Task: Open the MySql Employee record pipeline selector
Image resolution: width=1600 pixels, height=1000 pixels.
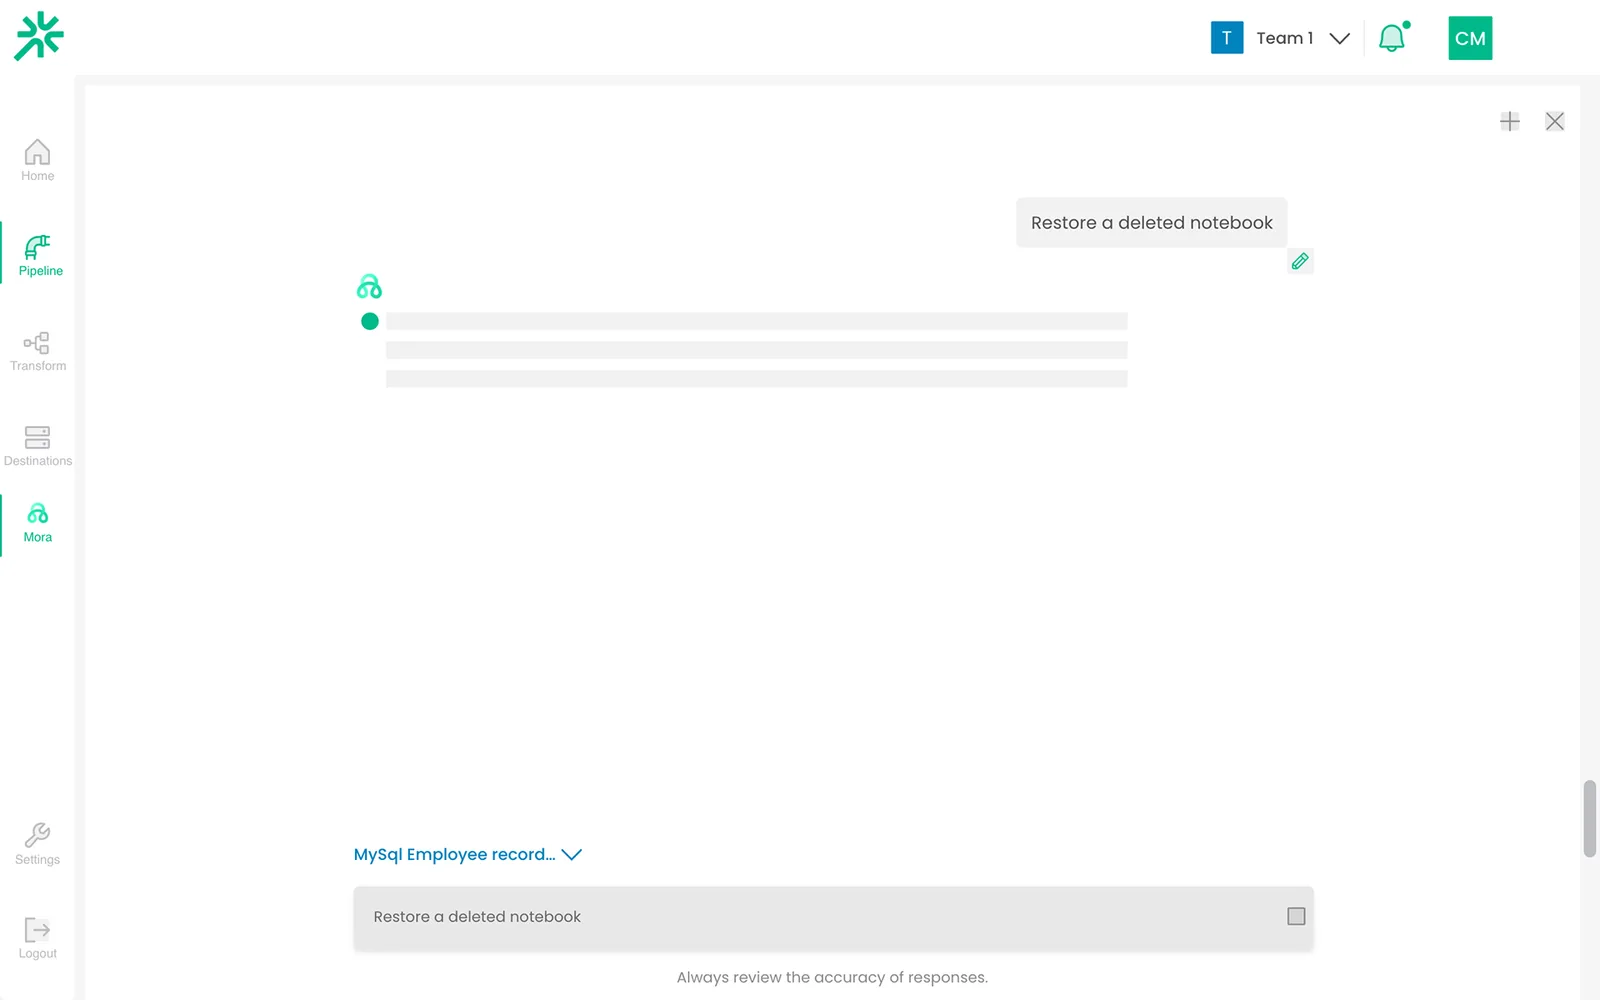Action: click(467, 854)
